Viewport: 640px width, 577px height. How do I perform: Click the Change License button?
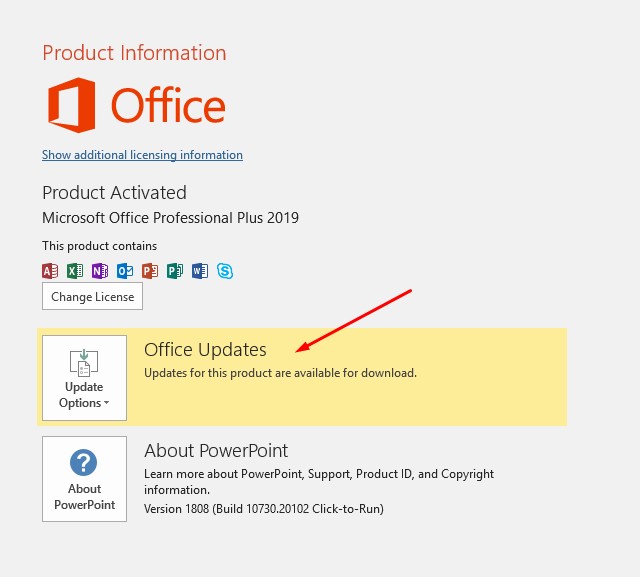pyautogui.click(x=92, y=296)
